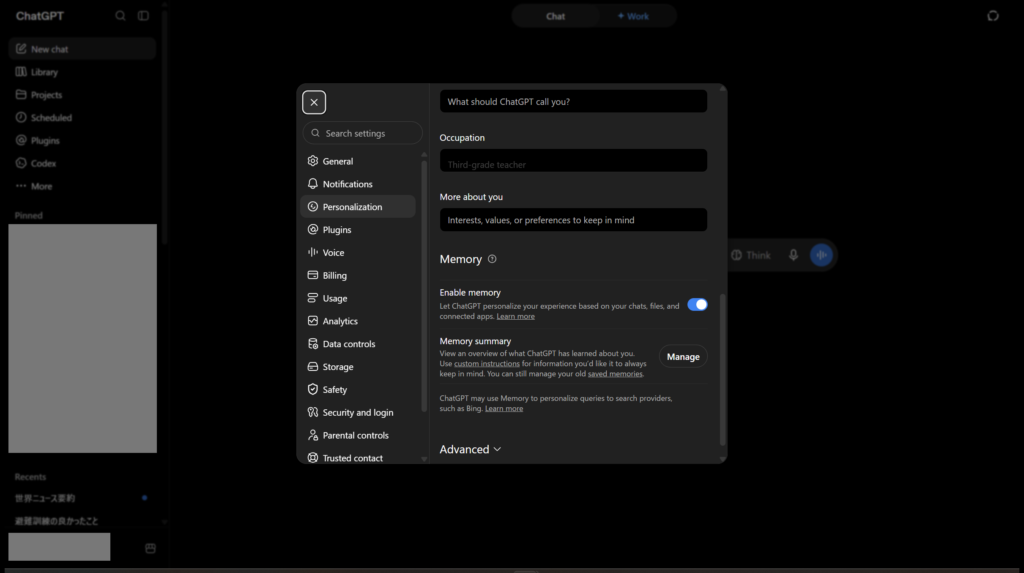Click the Safety shield icon
1024x573 pixels.
pyautogui.click(x=313, y=389)
